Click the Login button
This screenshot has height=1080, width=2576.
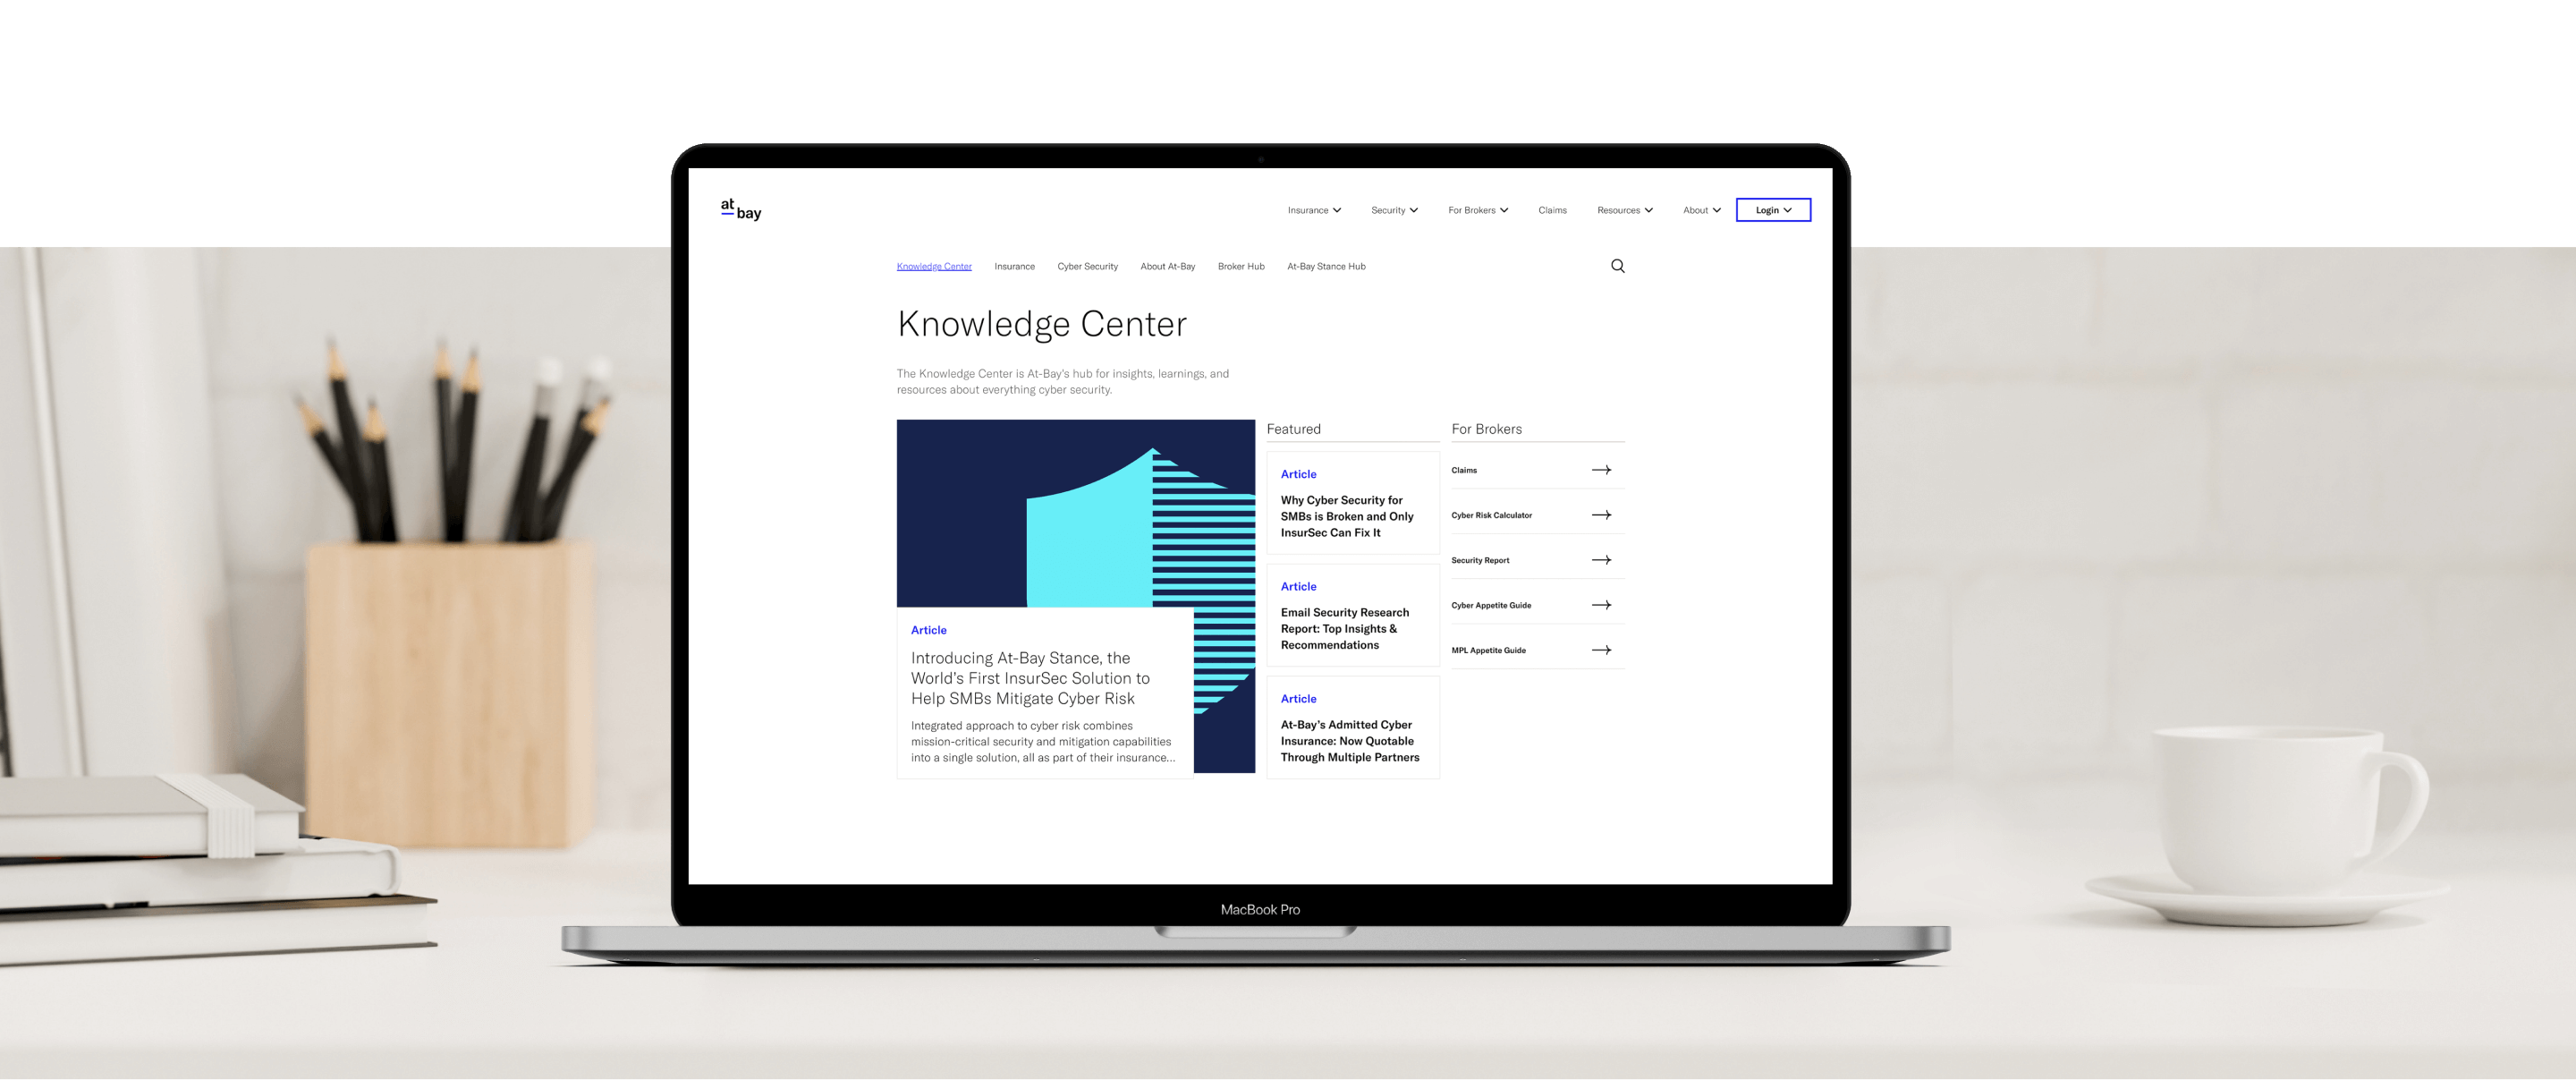[x=1773, y=210]
